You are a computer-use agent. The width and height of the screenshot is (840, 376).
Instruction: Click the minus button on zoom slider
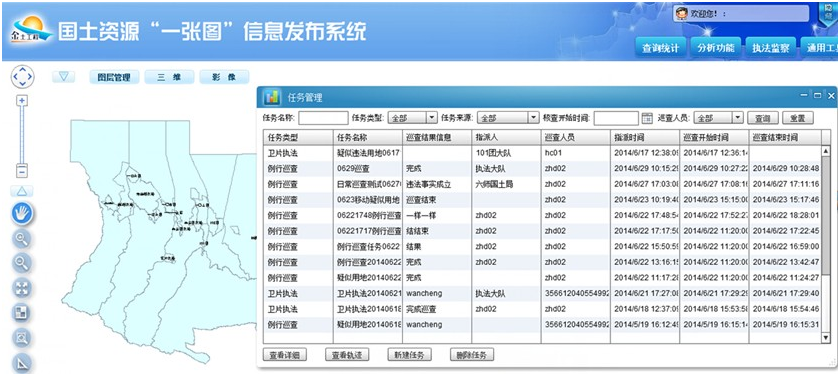pos(21,171)
